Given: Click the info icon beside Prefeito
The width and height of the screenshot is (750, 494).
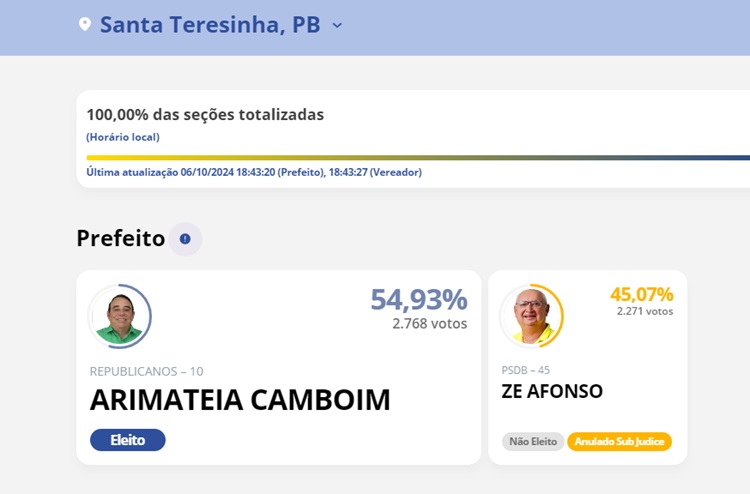Looking at the screenshot, I should coord(185,239).
